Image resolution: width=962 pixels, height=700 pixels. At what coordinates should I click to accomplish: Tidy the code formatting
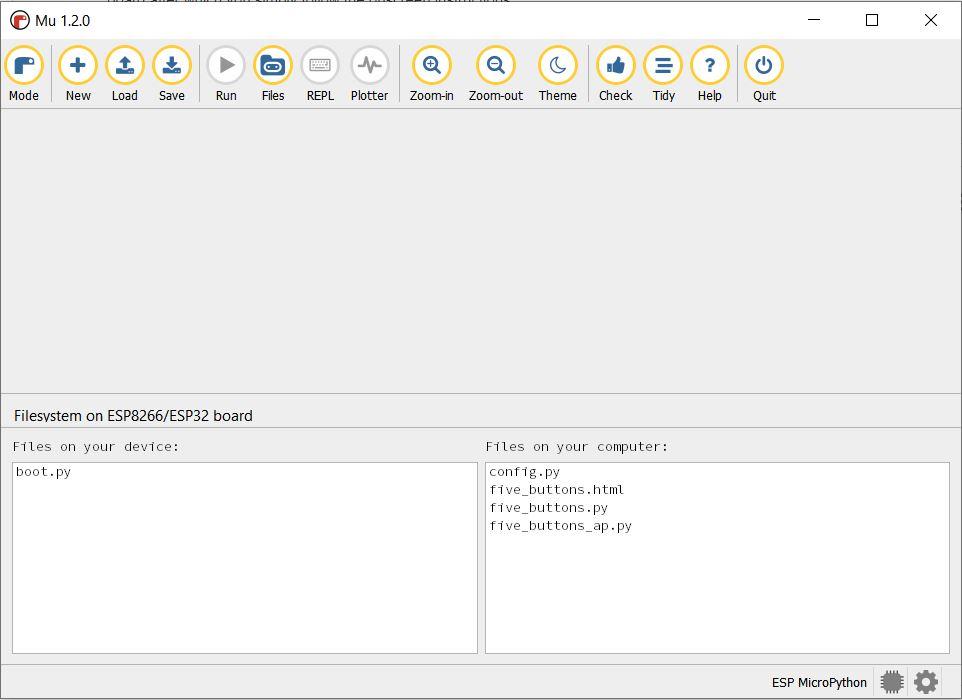click(x=663, y=74)
